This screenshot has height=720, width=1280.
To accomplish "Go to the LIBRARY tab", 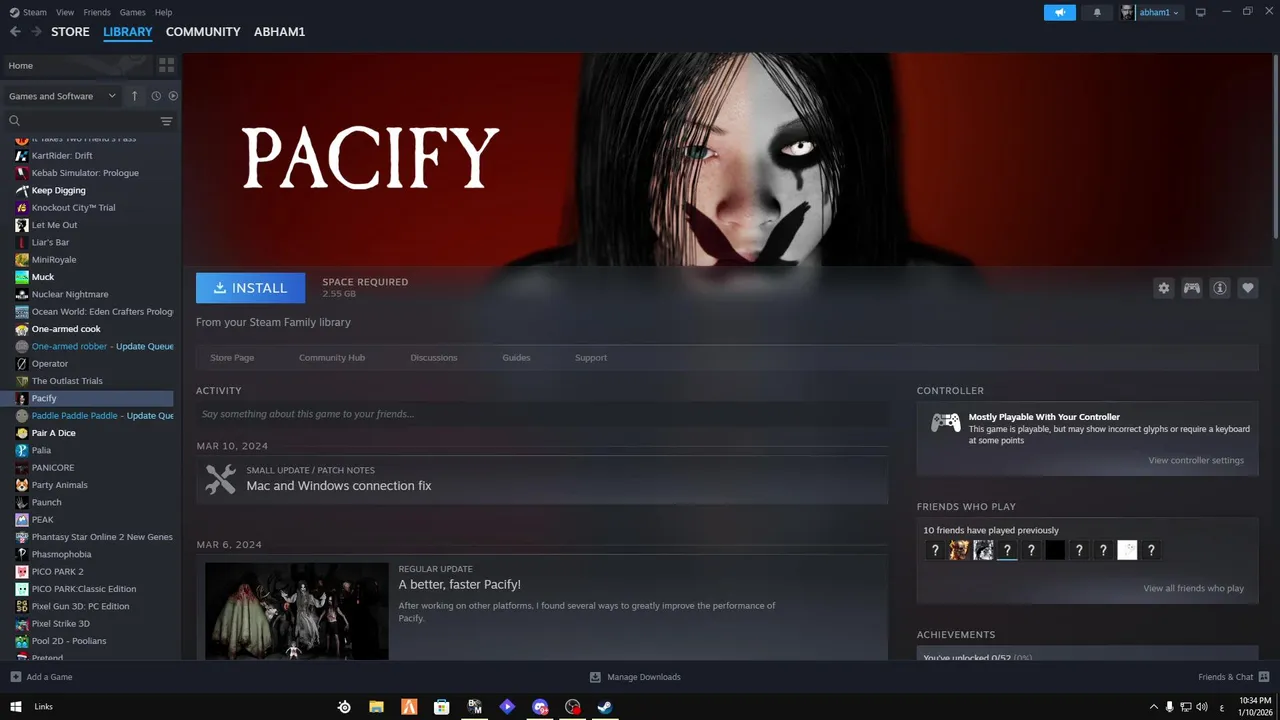I will (x=128, y=32).
